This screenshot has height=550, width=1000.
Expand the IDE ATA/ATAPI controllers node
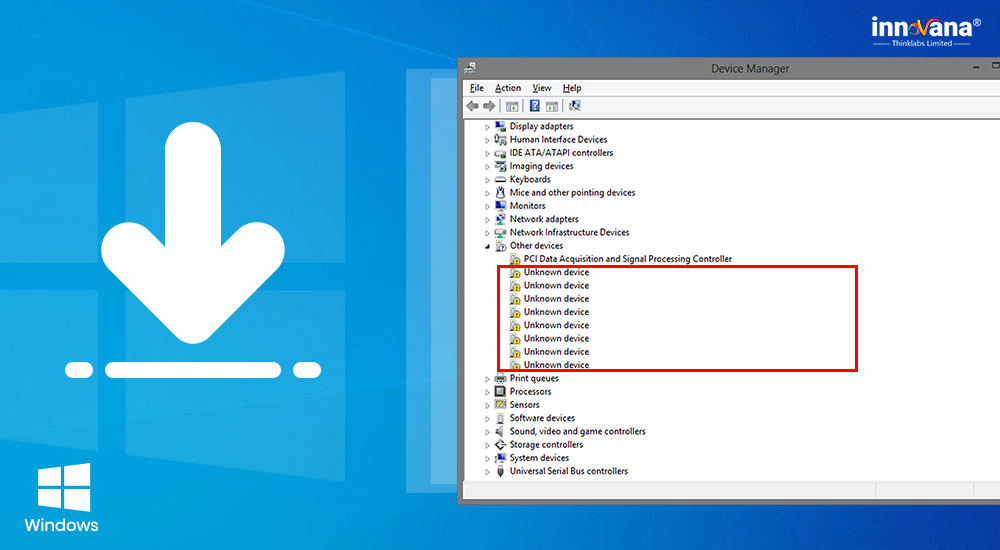coord(488,154)
